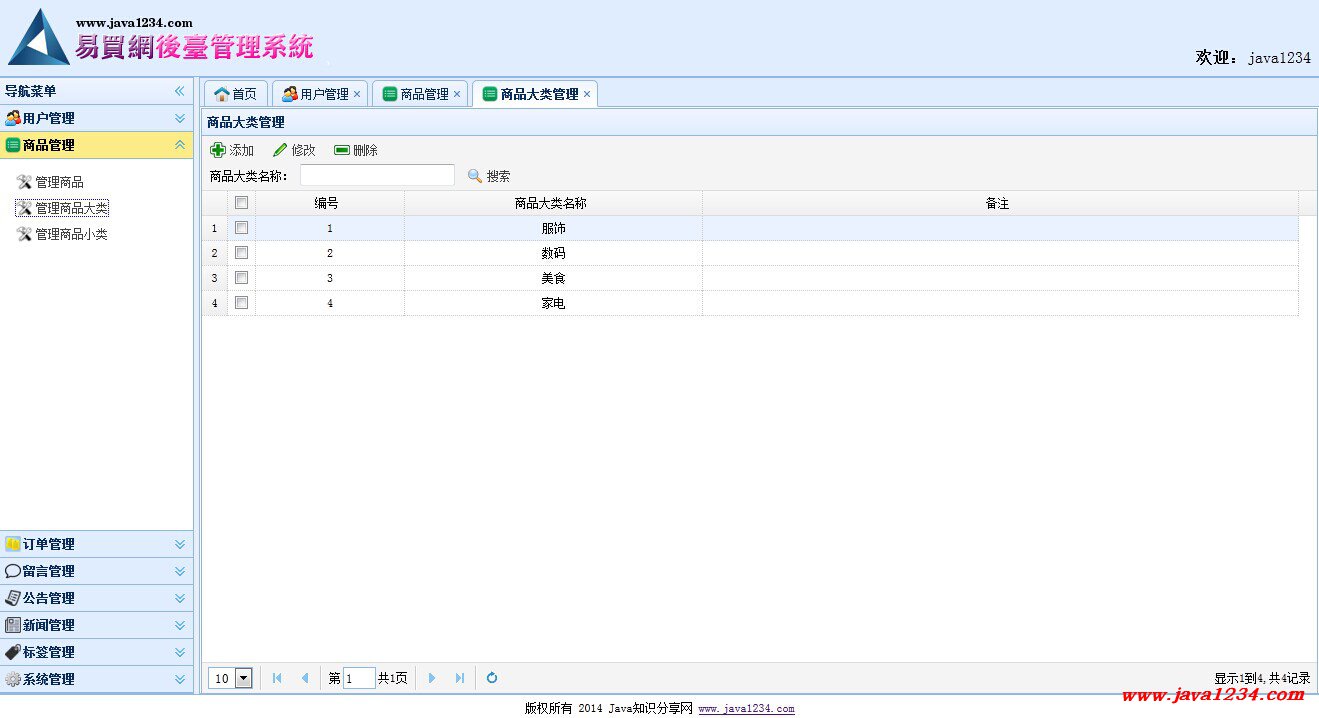
Task: Go to last page icon
Action: 460,678
